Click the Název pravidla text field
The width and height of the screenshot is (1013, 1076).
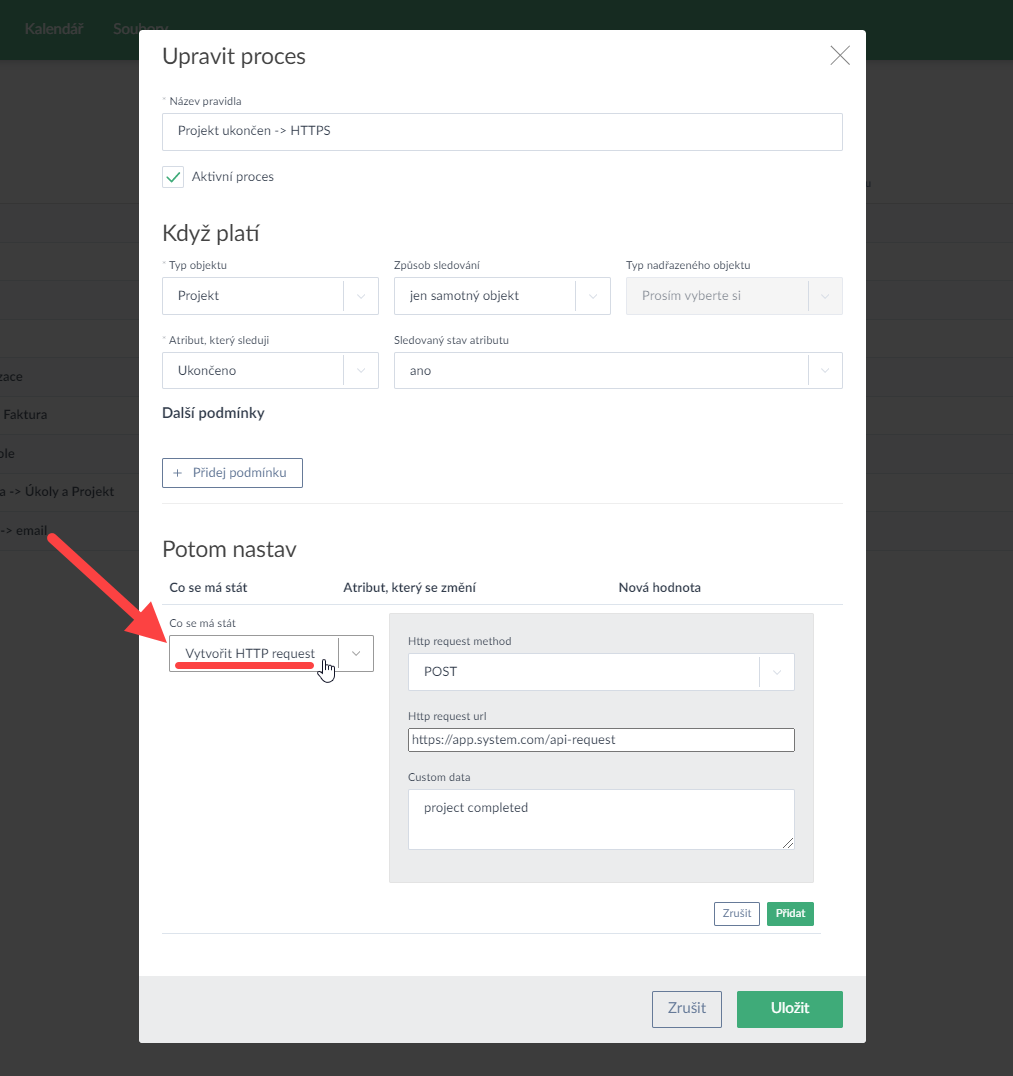click(502, 131)
